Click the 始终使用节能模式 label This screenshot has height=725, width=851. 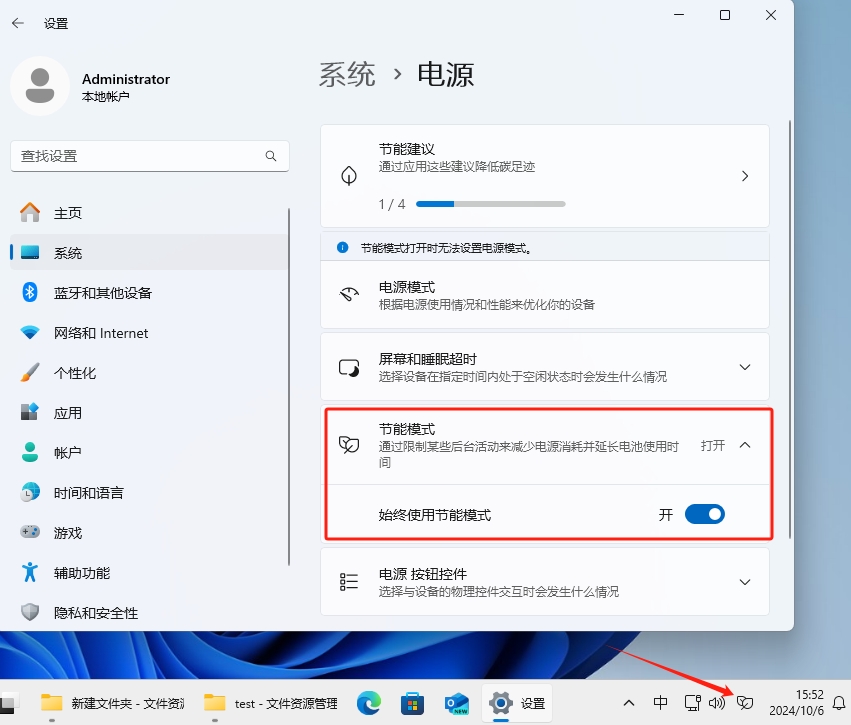pos(435,514)
